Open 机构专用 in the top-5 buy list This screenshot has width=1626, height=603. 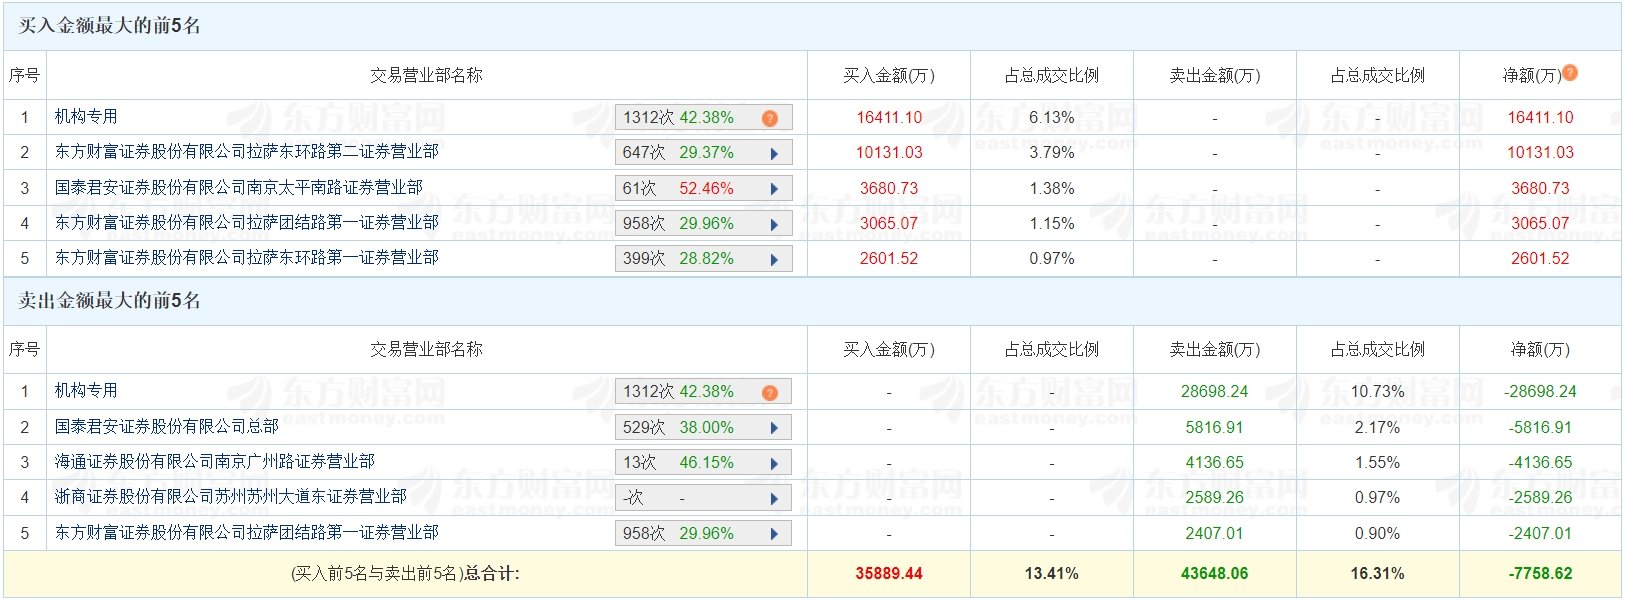(x=86, y=117)
